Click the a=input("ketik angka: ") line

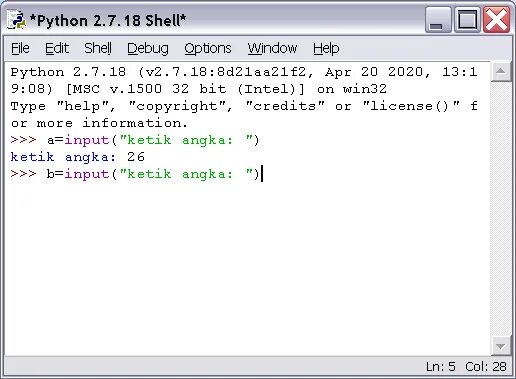click(135, 140)
